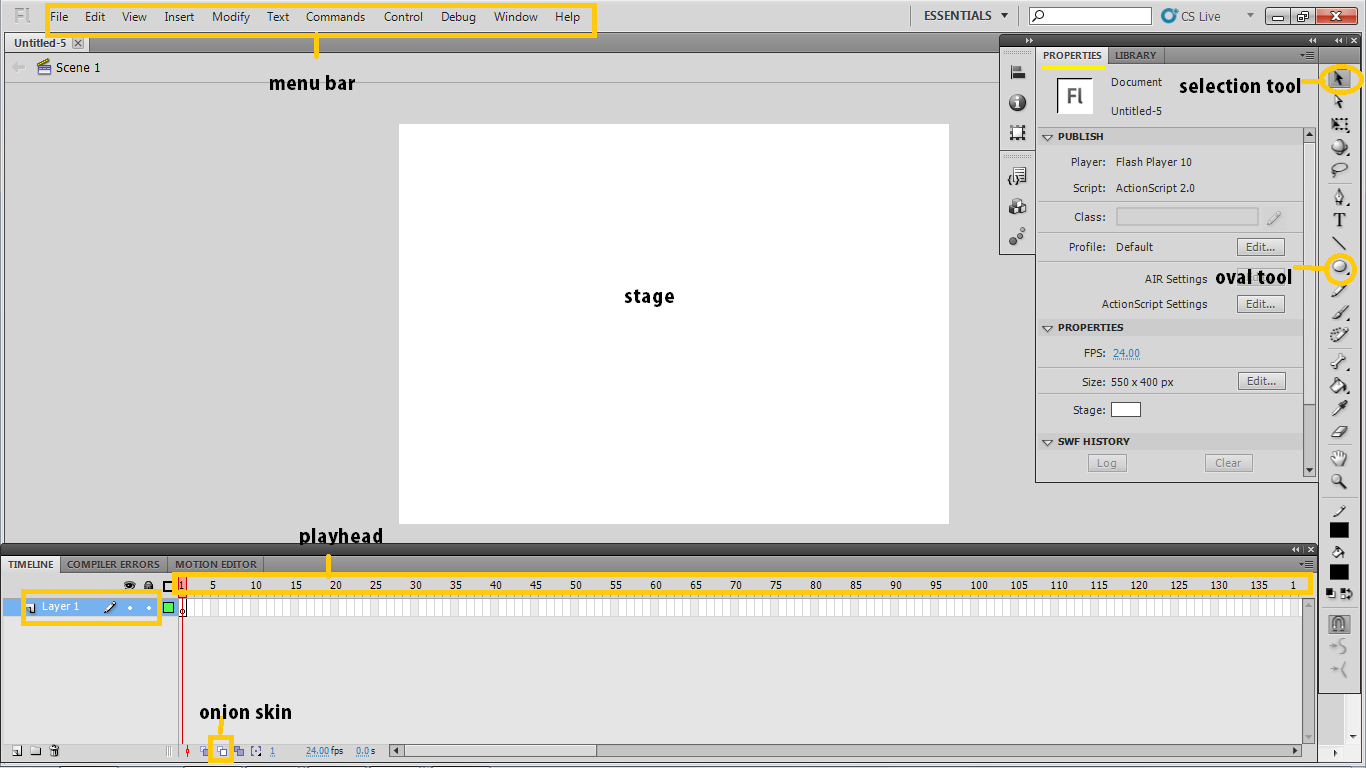The width and height of the screenshot is (1366, 768).
Task: Switch to the LIBRARY tab
Action: click(1136, 56)
